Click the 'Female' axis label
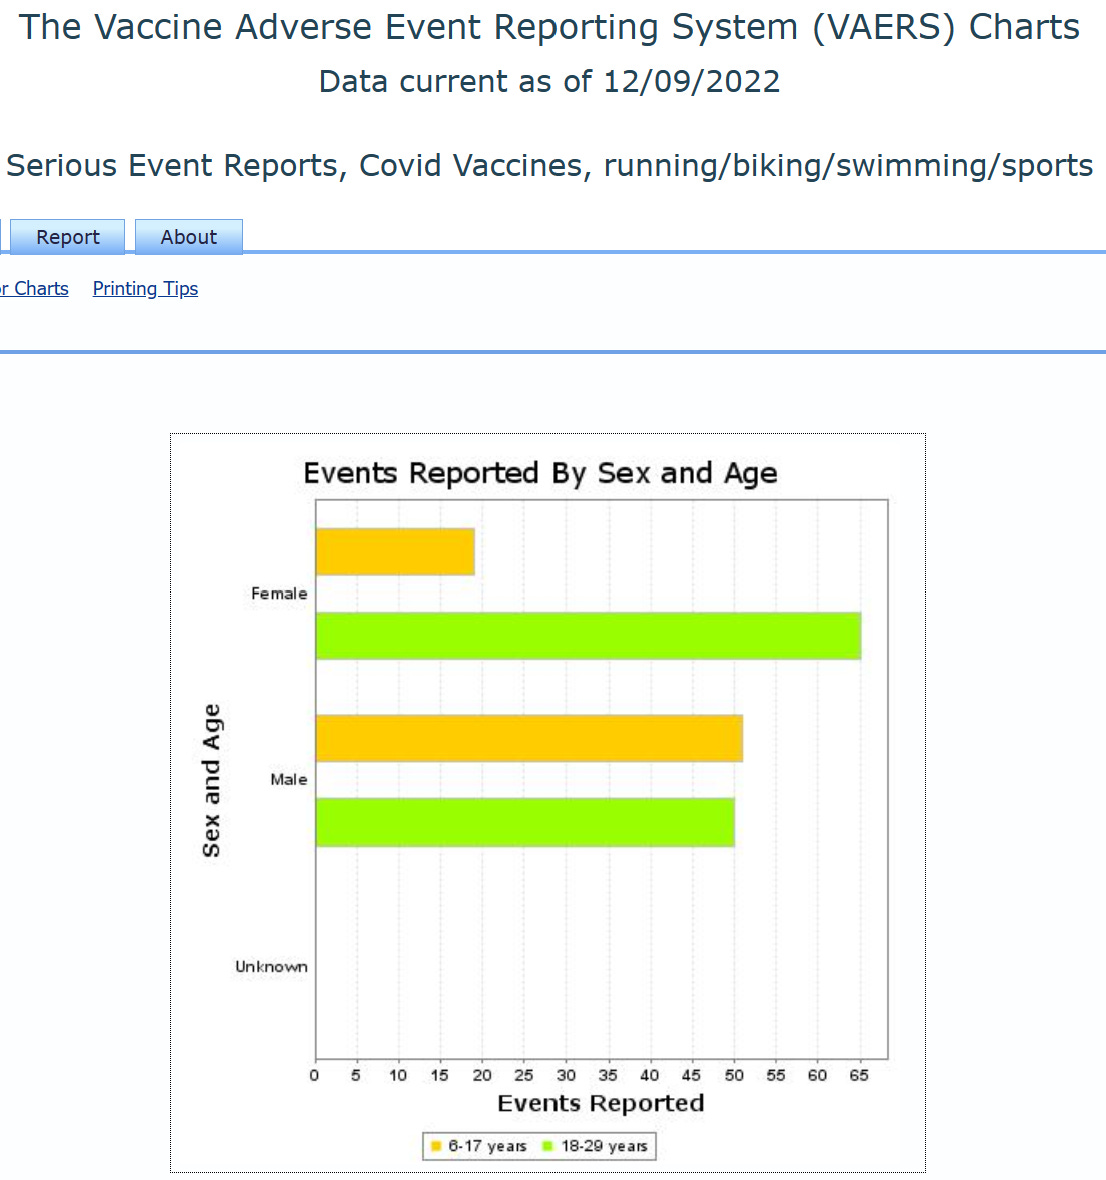The width and height of the screenshot is (1106, 1180). click(x=279, y=594)
